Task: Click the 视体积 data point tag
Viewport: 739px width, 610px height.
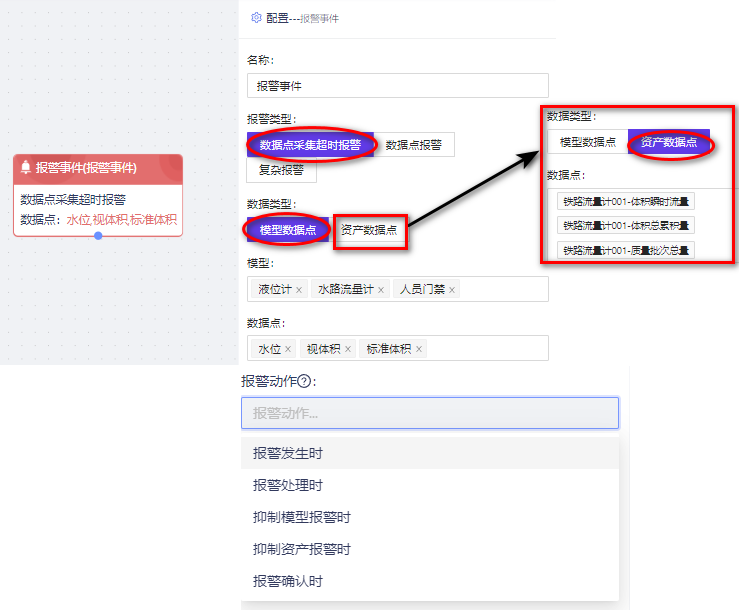Action: pos(328,349)
